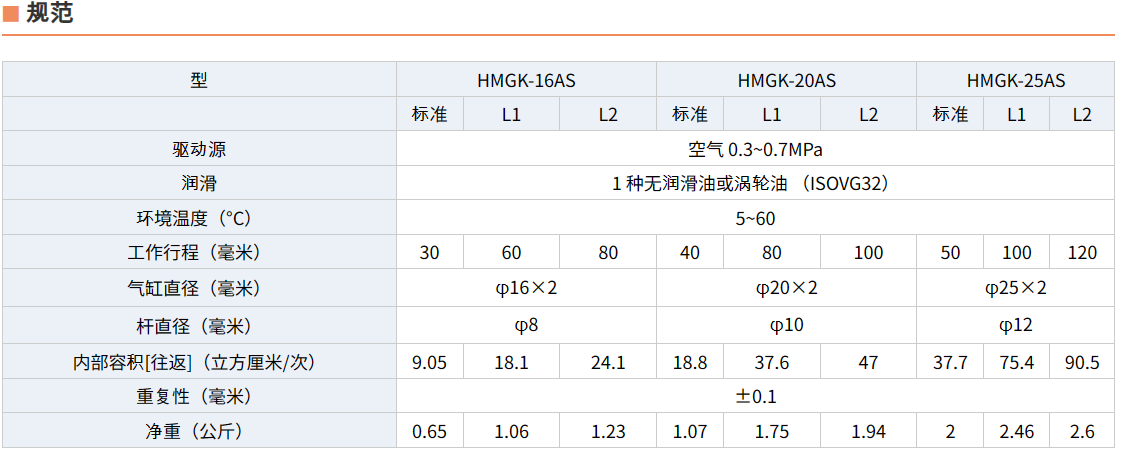The width and height of the screenshot is (1124, 473).
Task: Click the 9.05 internal volume value
Action: pos(430,363)
